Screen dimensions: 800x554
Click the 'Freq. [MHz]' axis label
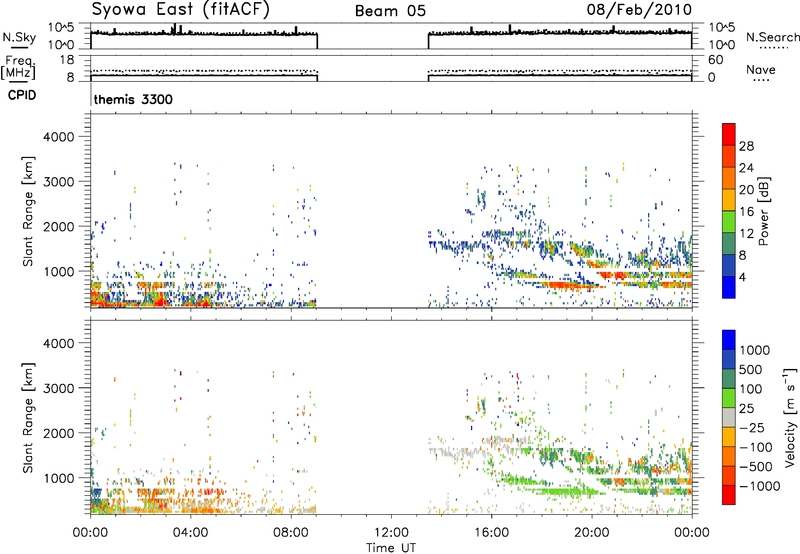point(19,67)
